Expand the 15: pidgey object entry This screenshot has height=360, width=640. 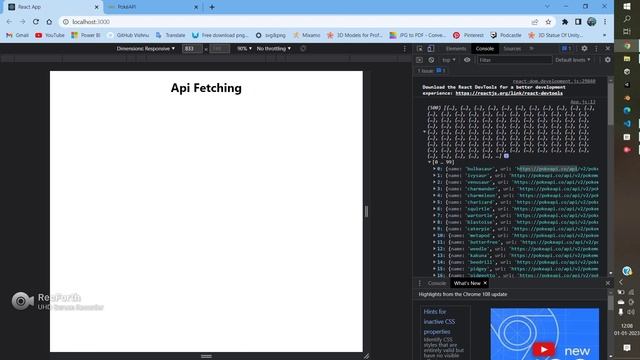click(x=434, y=269)
